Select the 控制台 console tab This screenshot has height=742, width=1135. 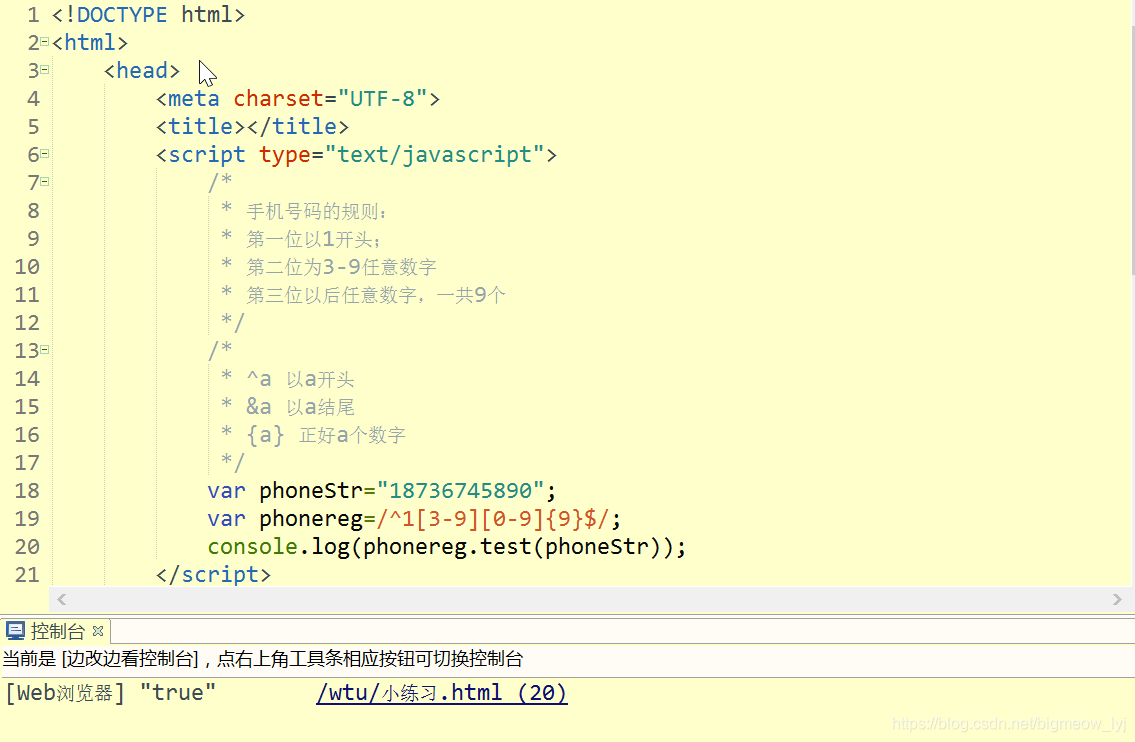click(57, 631)
